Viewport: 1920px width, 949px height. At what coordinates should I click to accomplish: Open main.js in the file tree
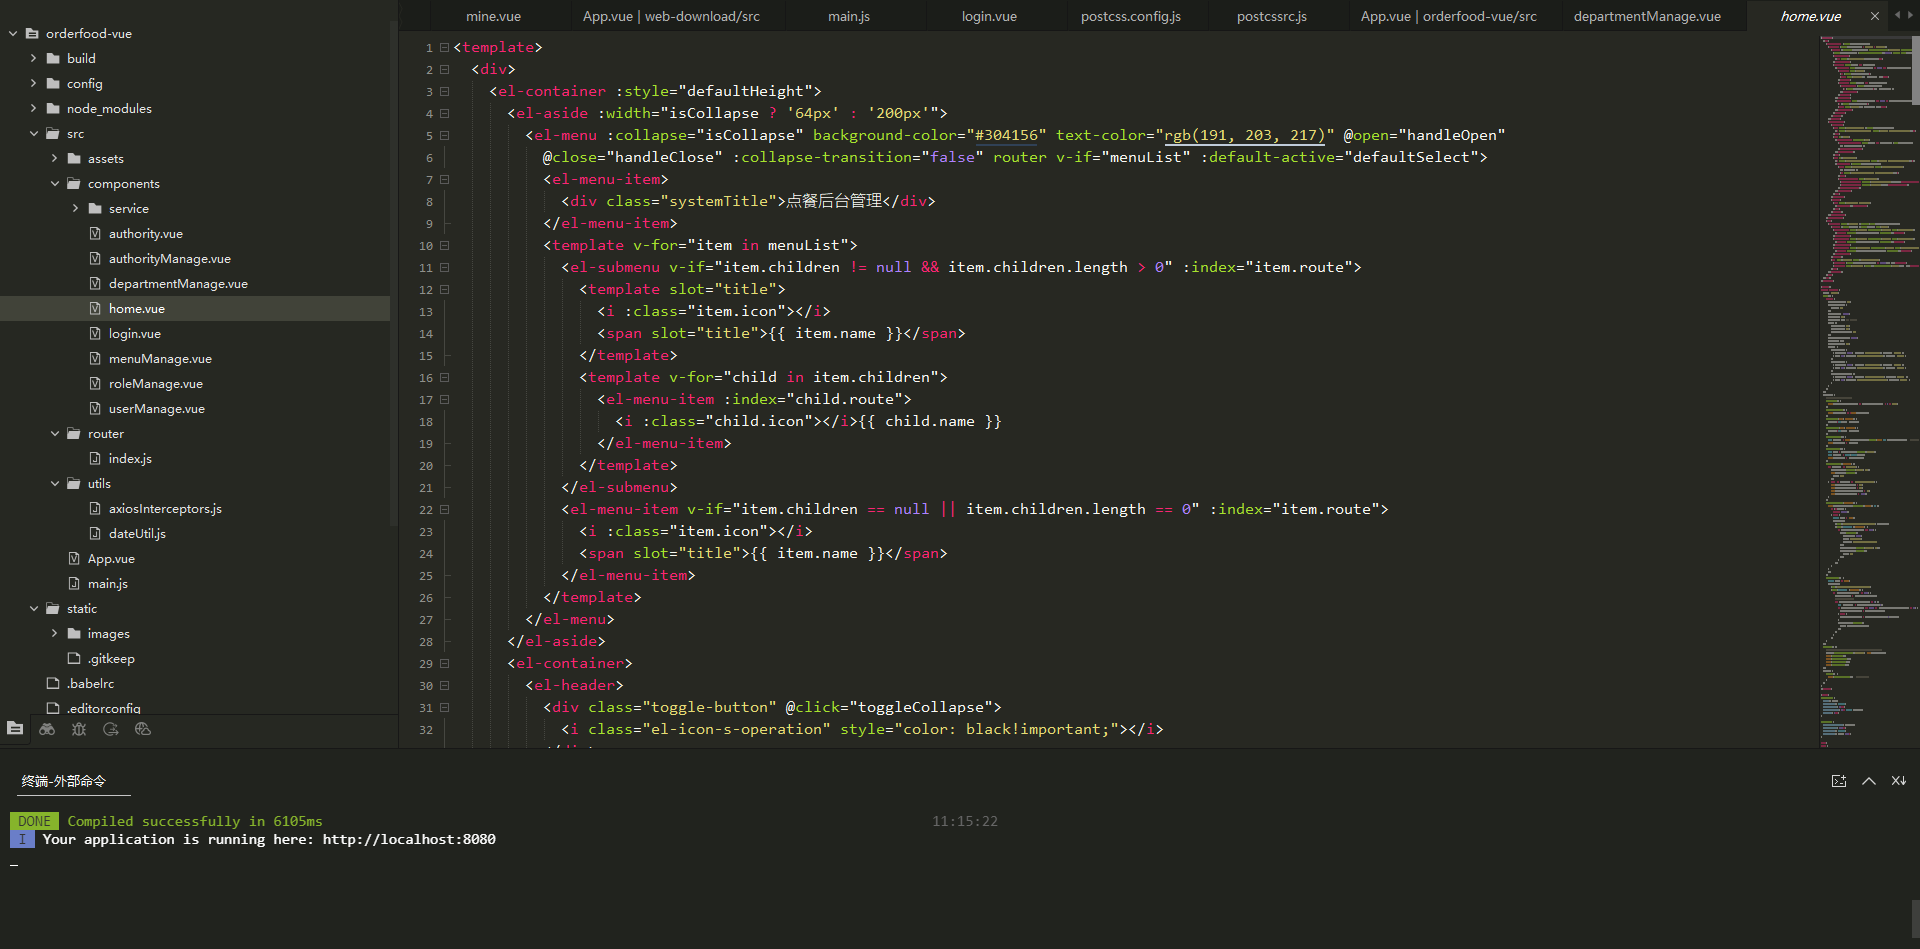(108, 584)
